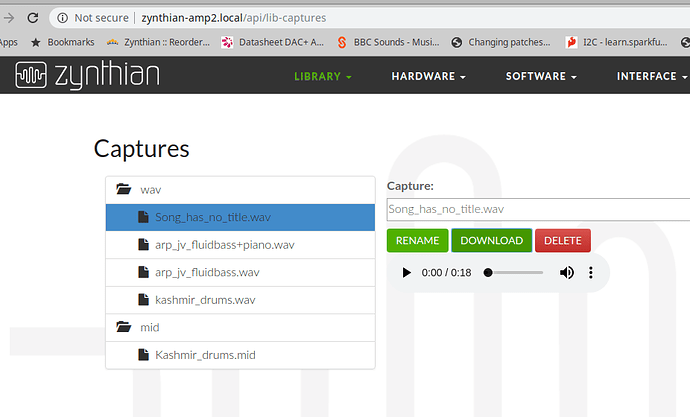Click the audio progress slider
690x417 pixels.
pos(514,273)
